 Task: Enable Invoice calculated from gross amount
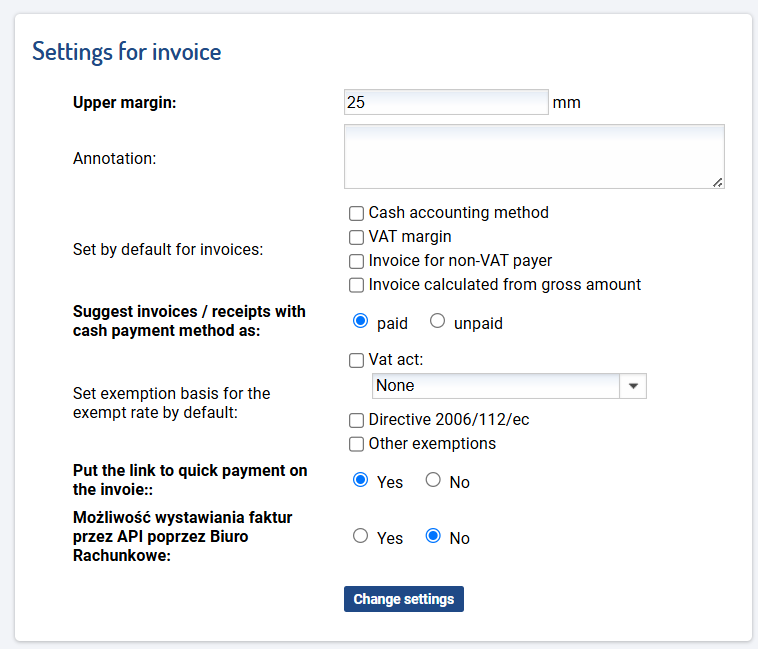click(x=356, y=285)
